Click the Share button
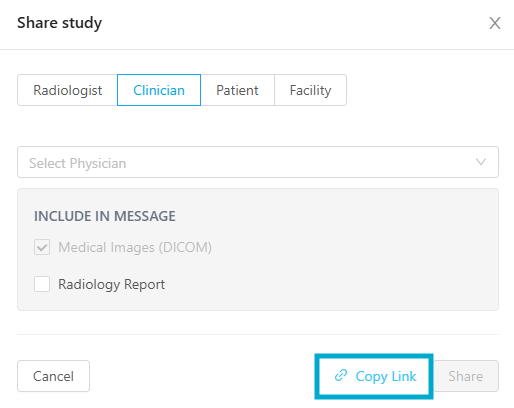The height and width of the screenshot is (408, 514). pyautogui.click(x=466, y=376)
